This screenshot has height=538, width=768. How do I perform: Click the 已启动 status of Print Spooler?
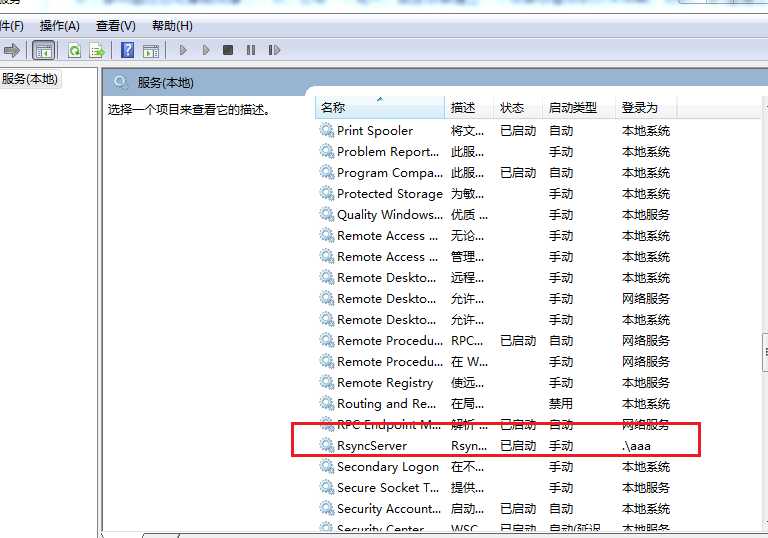click(x=518, y=131)
